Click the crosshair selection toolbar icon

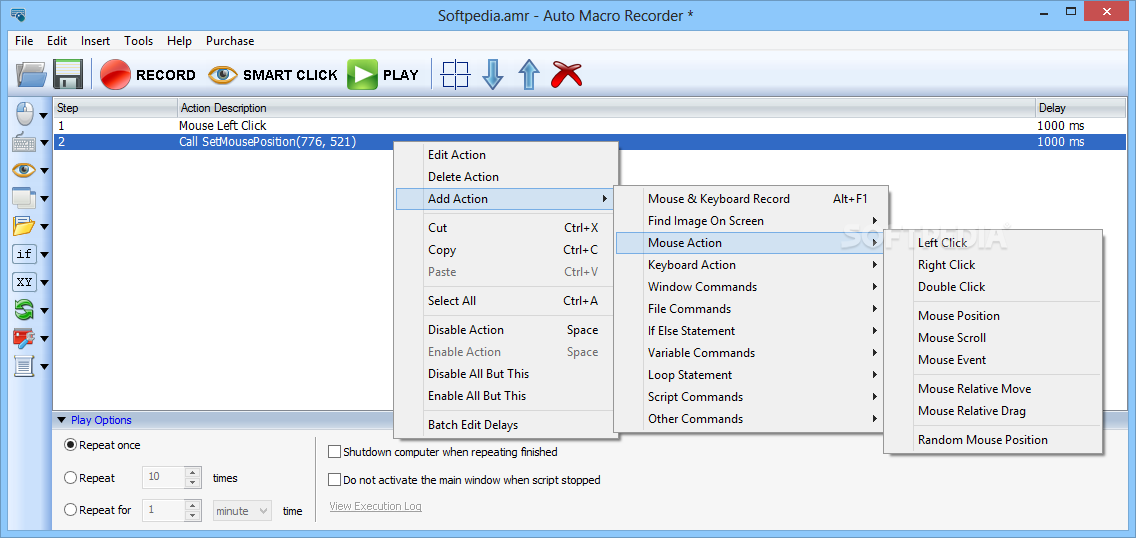click(456, 74)
